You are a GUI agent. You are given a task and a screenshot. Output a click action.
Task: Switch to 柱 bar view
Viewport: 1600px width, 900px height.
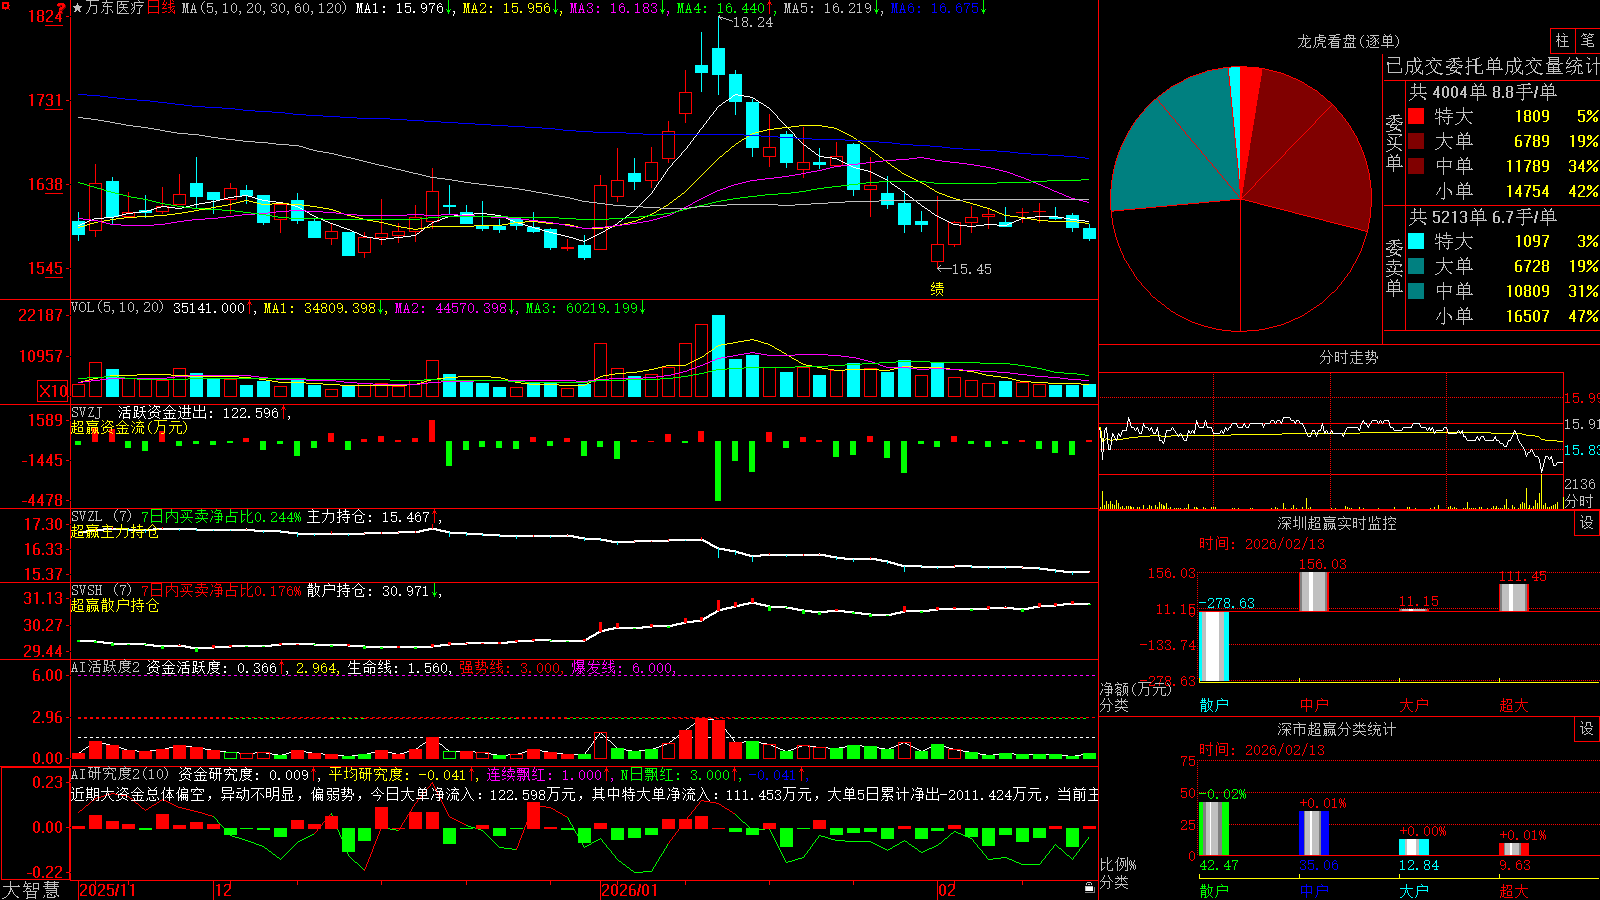pyautogui.click(x=1562, y=41)
